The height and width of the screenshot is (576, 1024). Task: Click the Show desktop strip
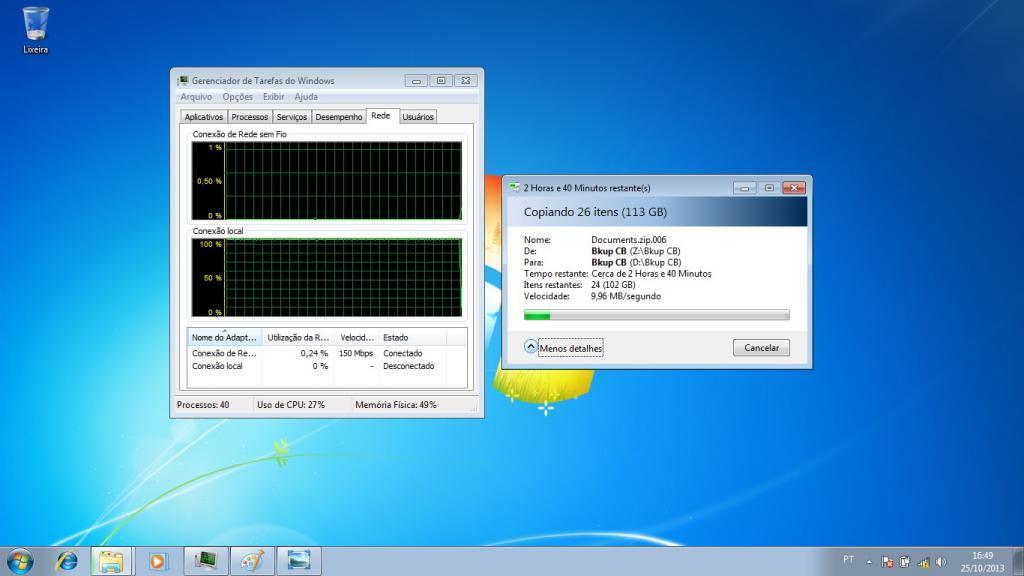(x=1017, y=562)
